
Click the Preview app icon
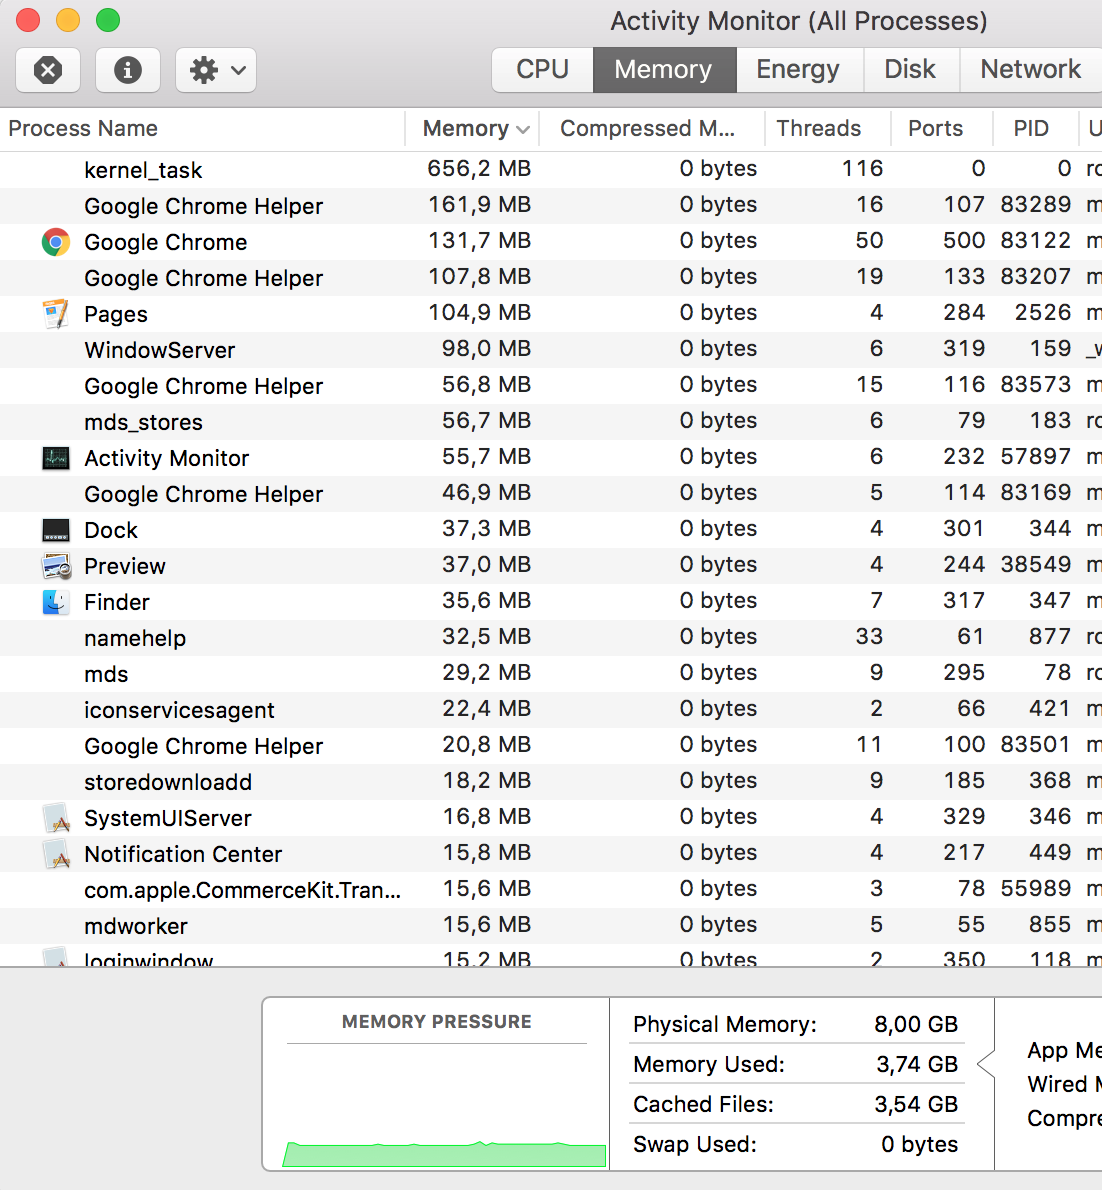(55, 566)
